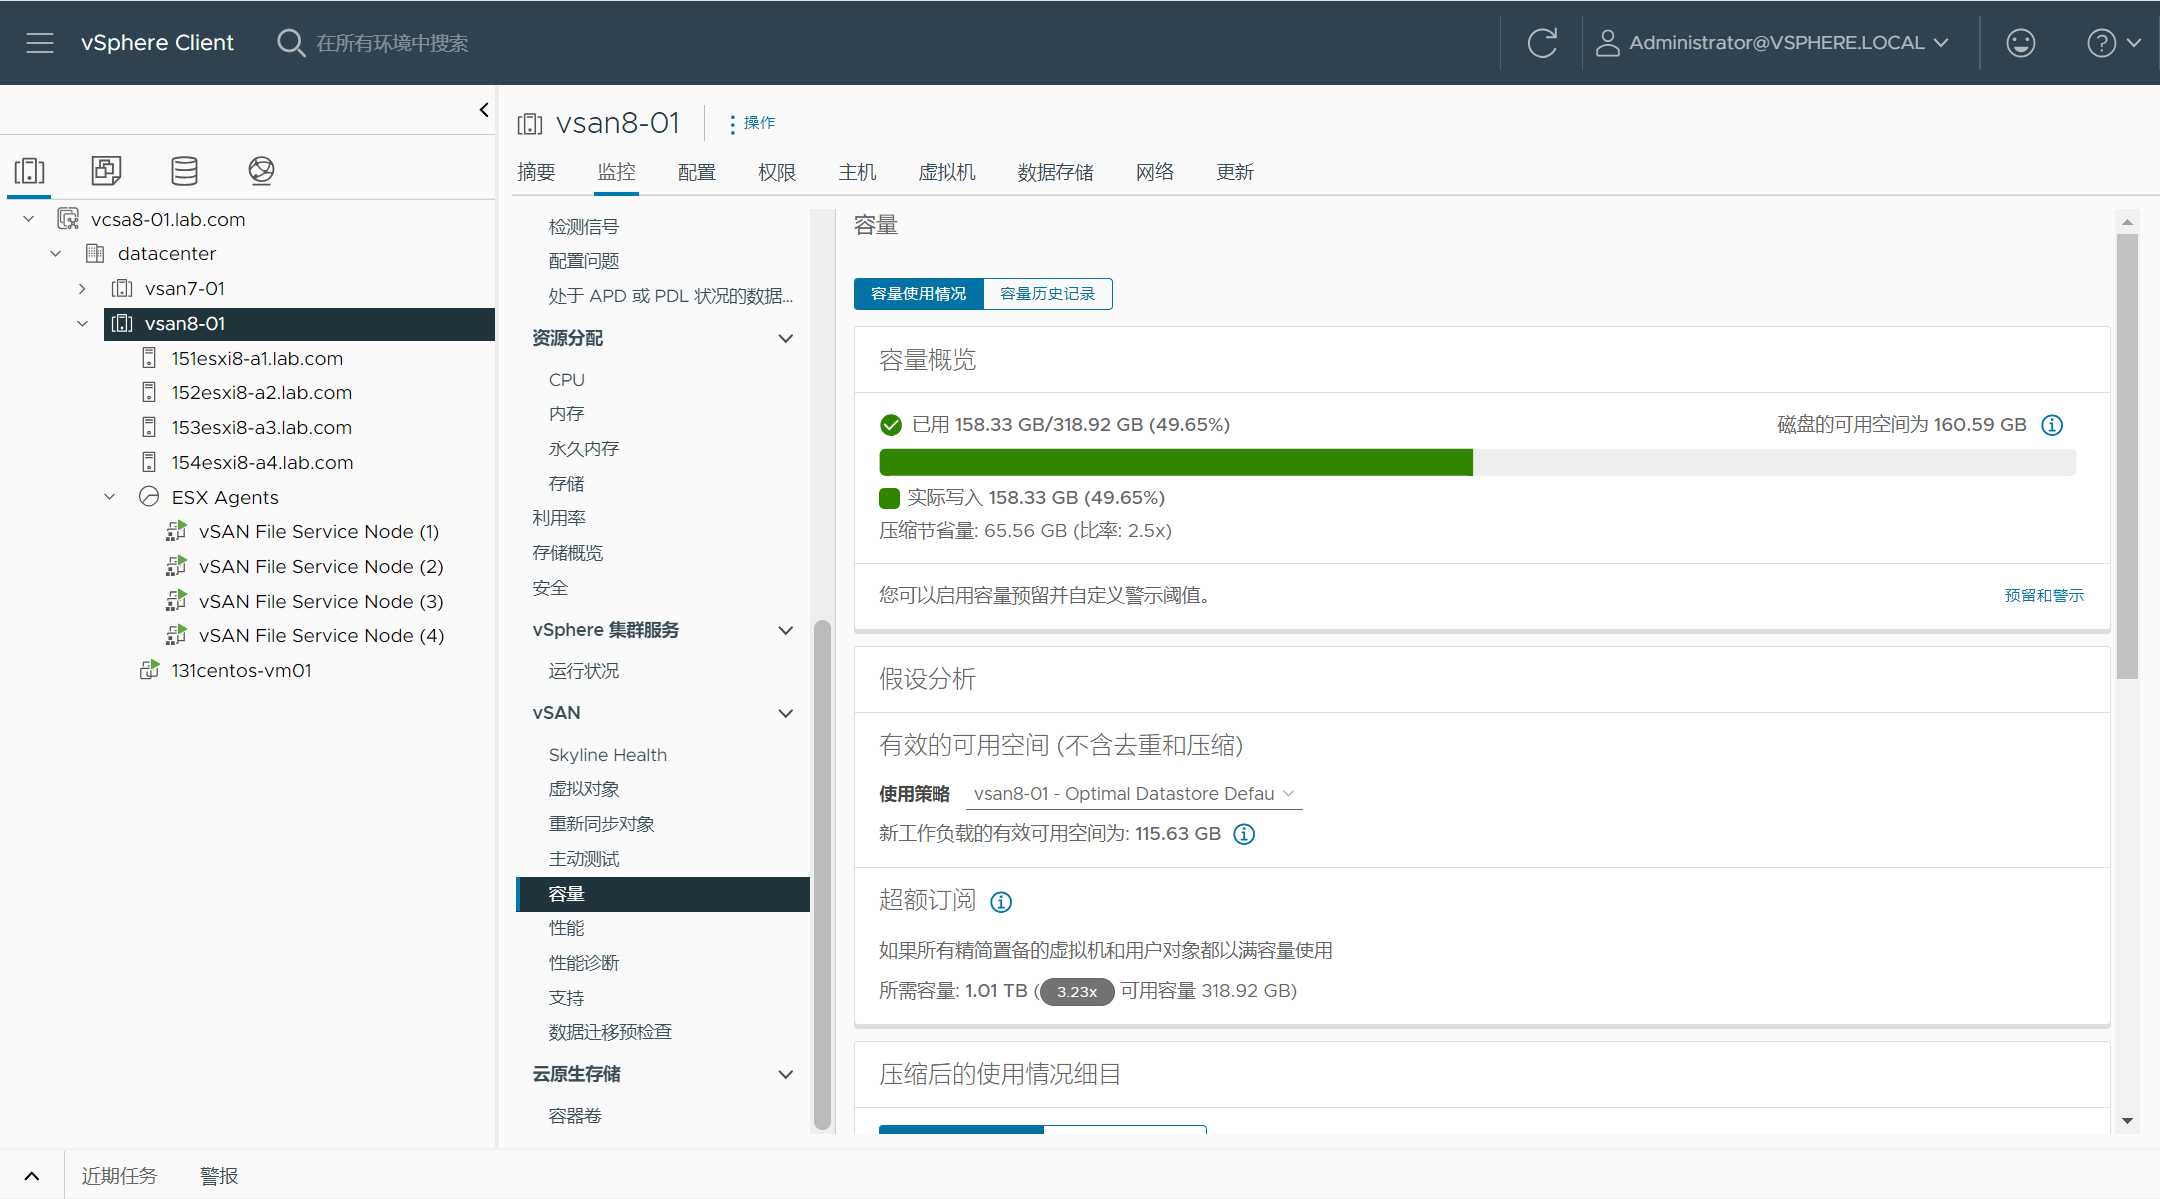This screenshot has height=1199, width=2160.
Task: Expand bottom panel with up chevron
Action: (x=32, y=1176)
